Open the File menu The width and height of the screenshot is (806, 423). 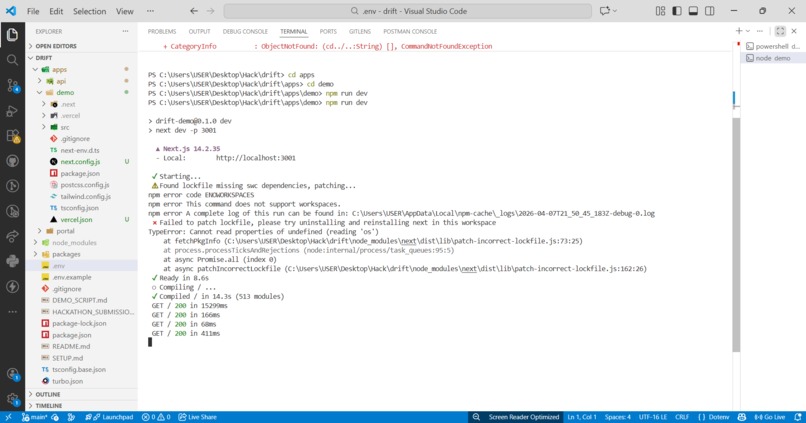[33, 11]
